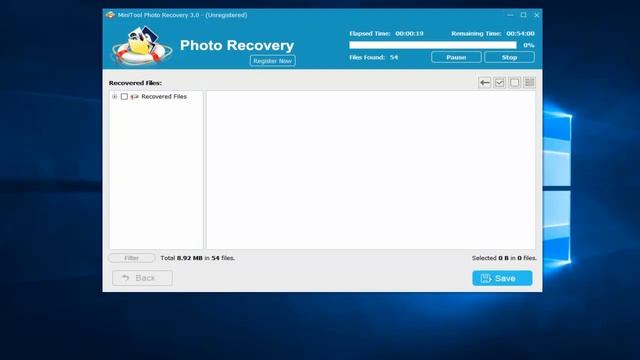The width and height of the screenshot is (640, 360).
Task: Click the Elapsed Time 00:00:19 value
Action: coord(409,34)
